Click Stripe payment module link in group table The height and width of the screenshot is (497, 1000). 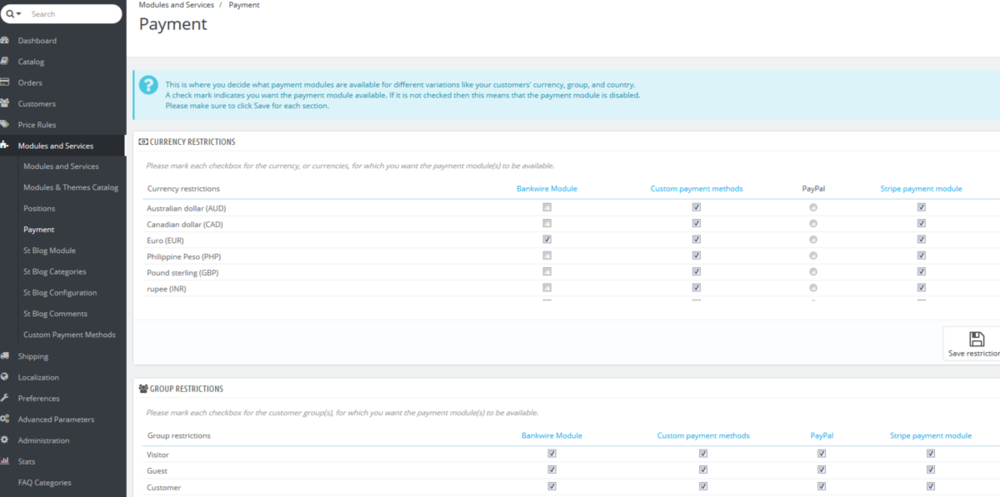(930, 436)
